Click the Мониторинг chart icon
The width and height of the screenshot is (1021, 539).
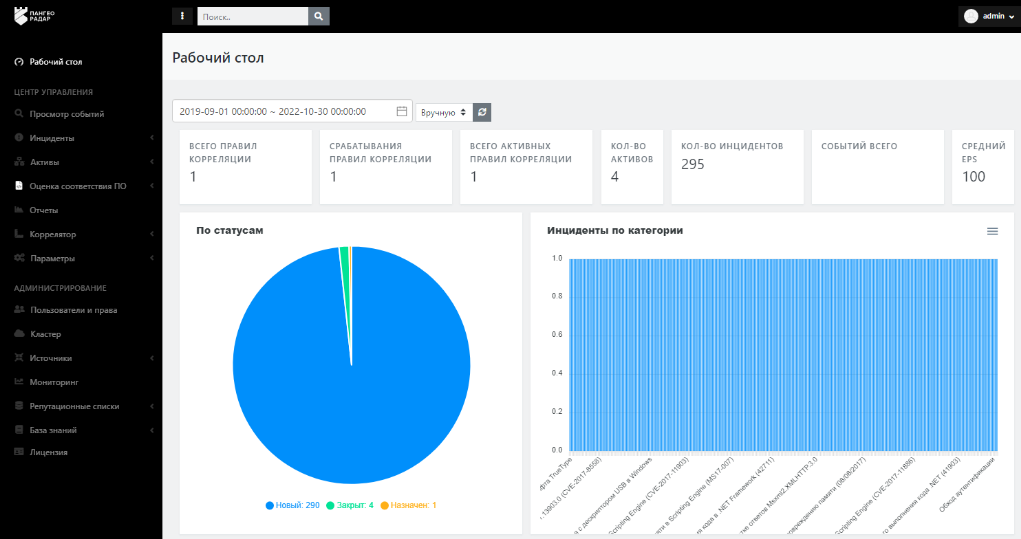[x=19, y=381]
